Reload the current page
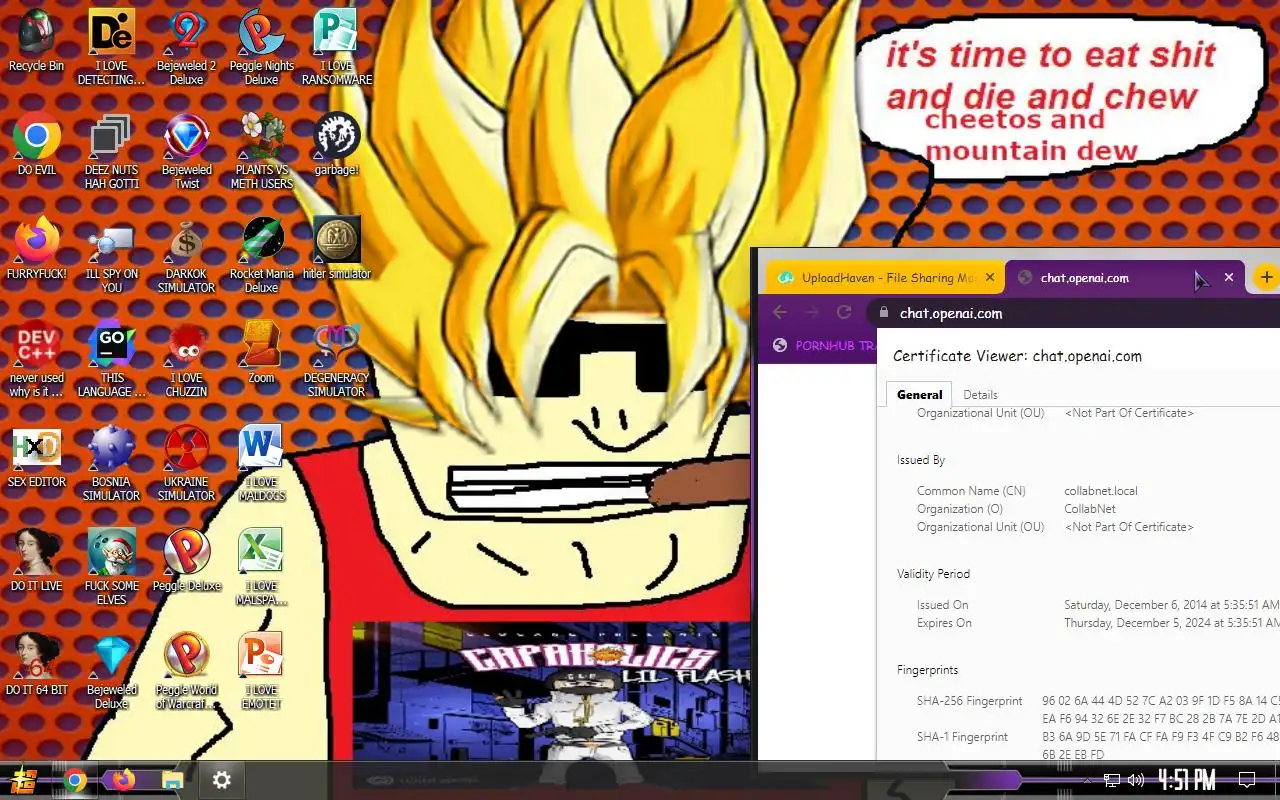Screen dimensions: 1280x800 [844, 313]
